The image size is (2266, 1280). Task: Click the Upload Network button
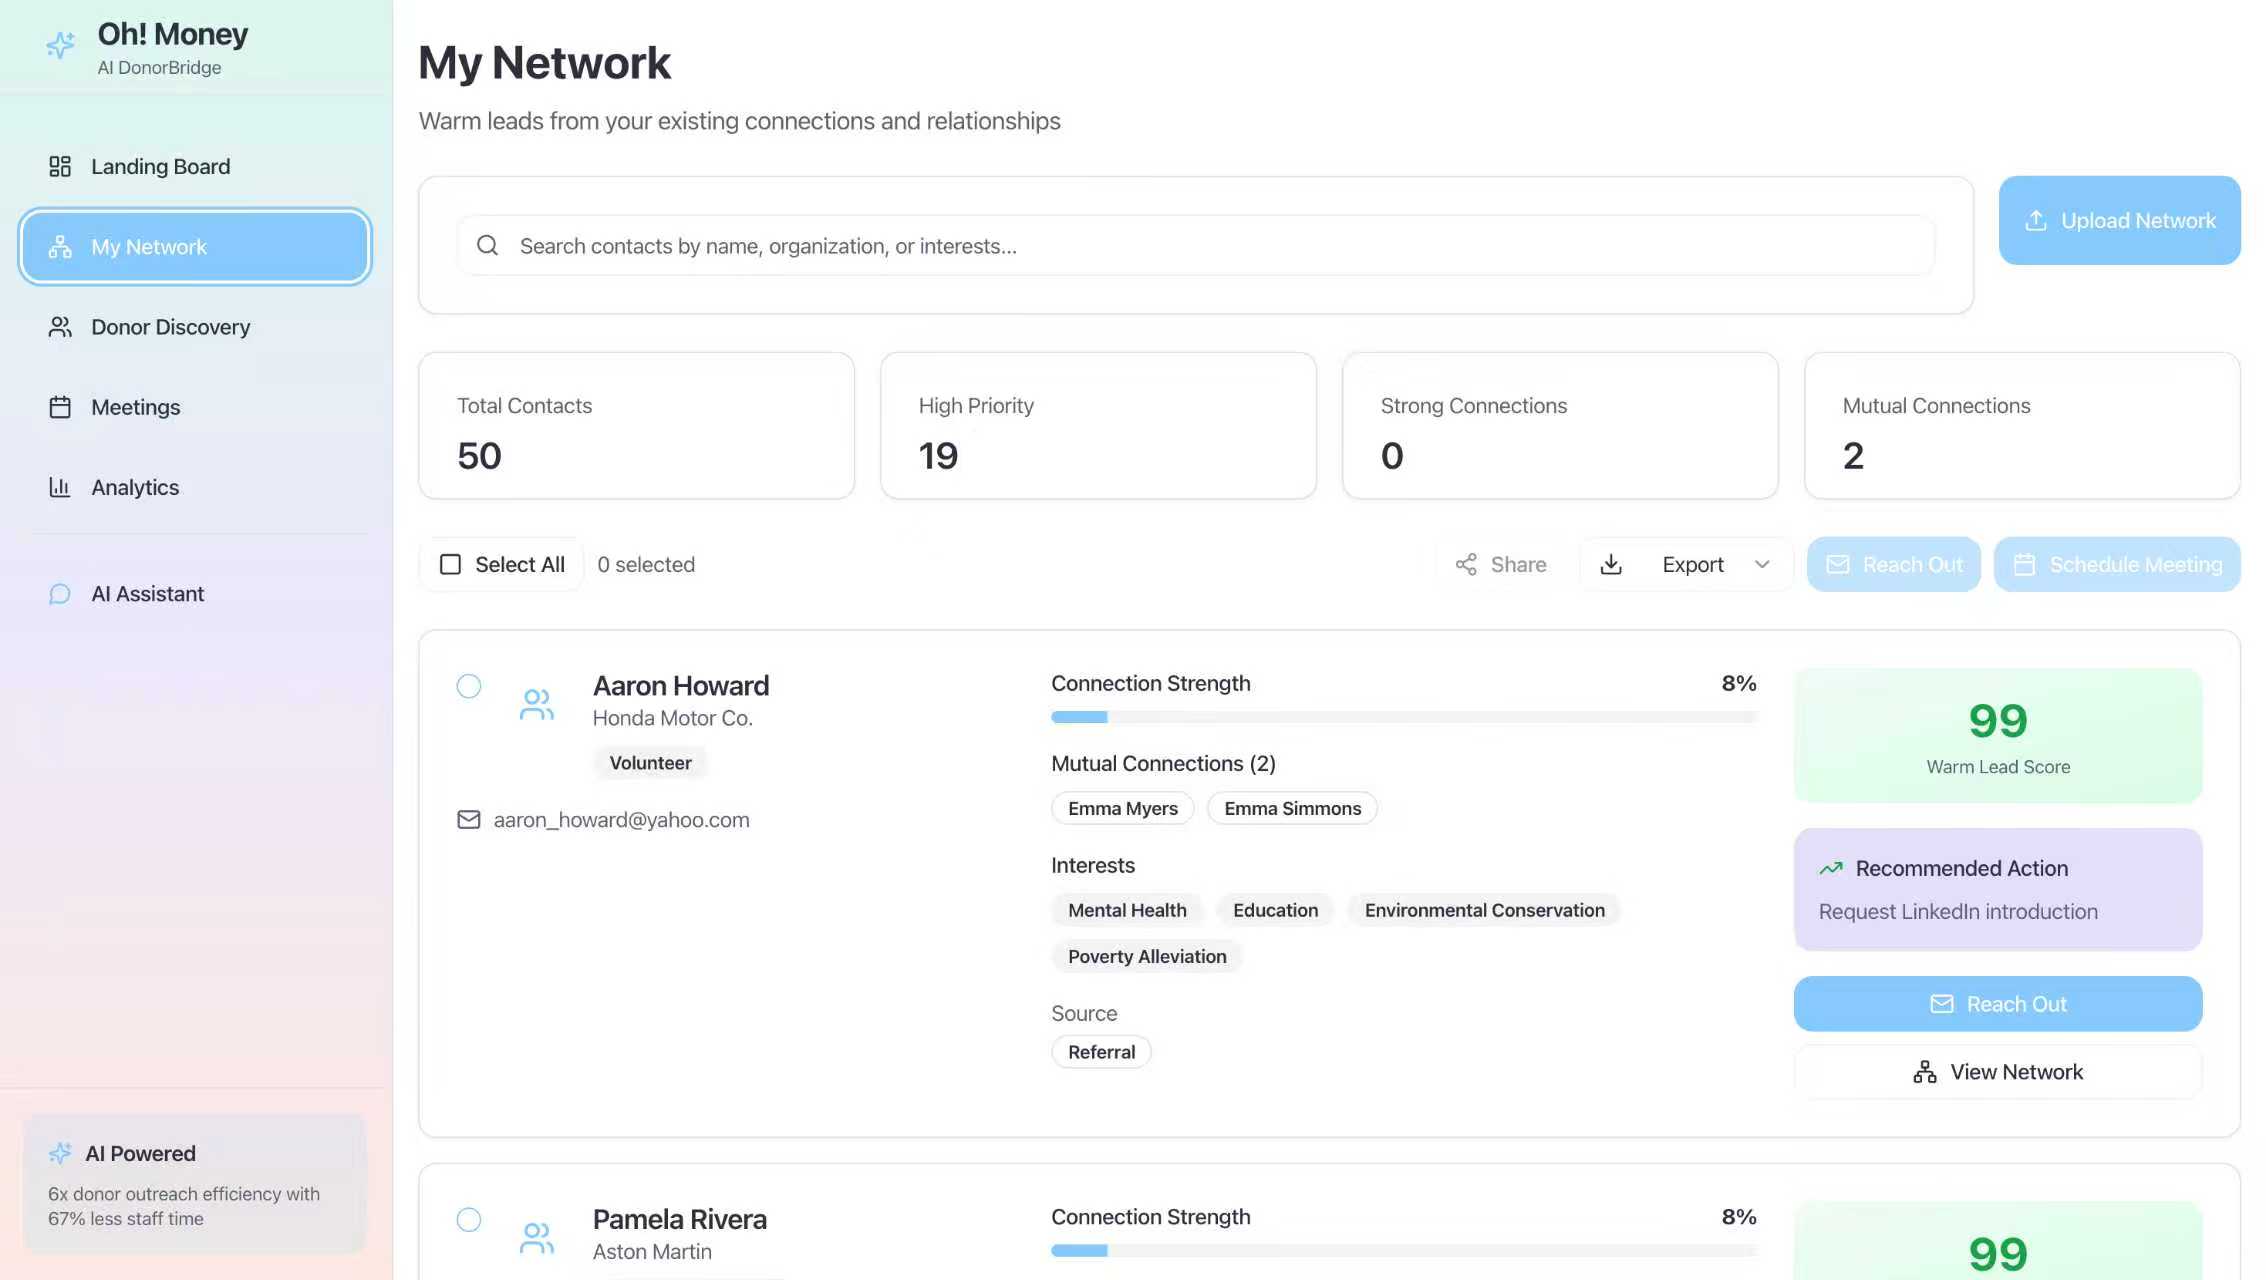pos(2119,221)
